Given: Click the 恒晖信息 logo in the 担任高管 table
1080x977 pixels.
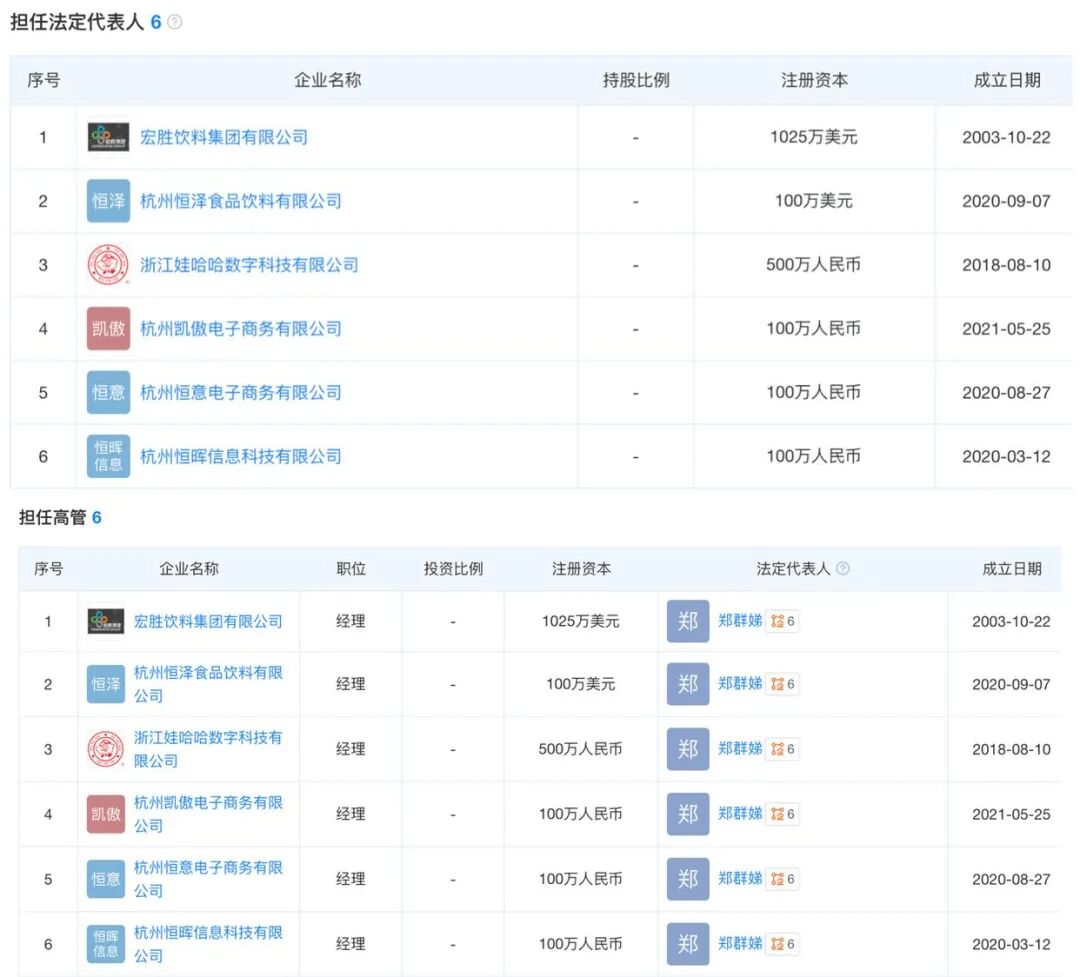Looking at the screenshot, I should (106, 944).
